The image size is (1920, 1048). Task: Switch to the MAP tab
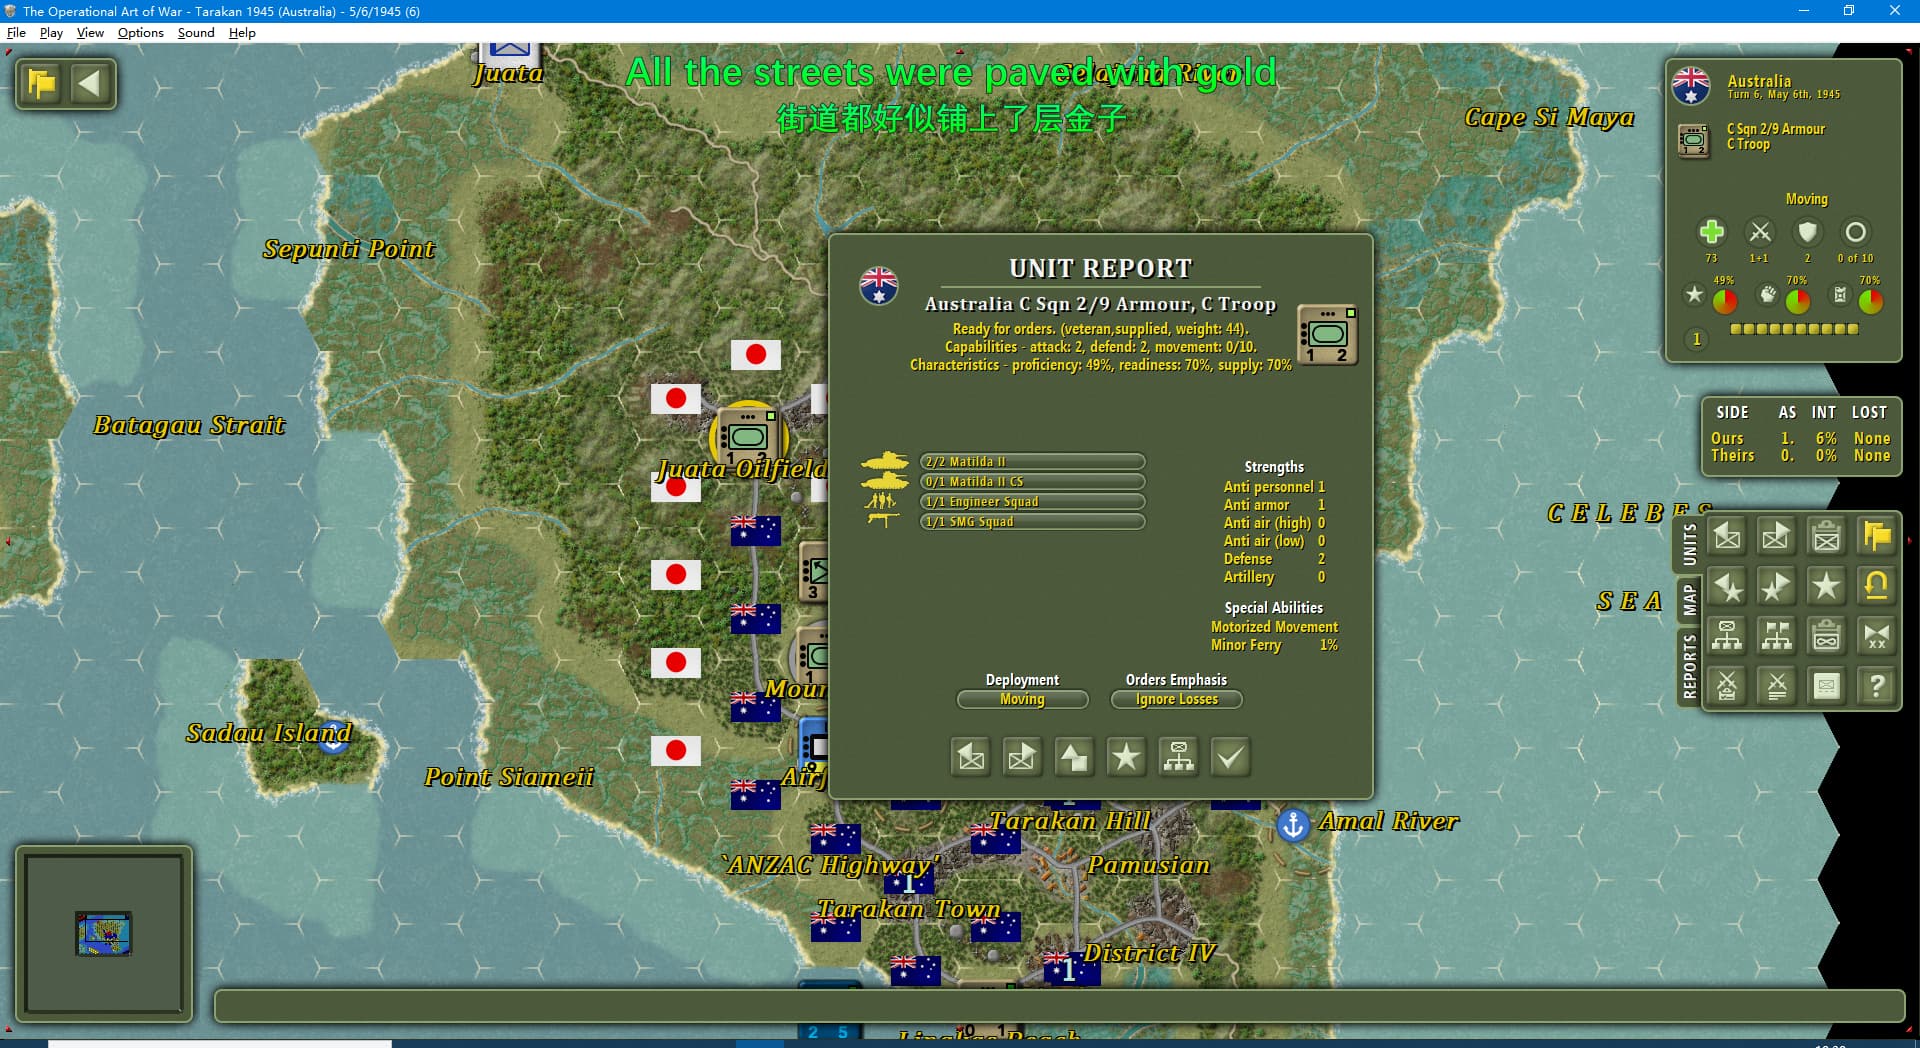[x=1689, y=600]
